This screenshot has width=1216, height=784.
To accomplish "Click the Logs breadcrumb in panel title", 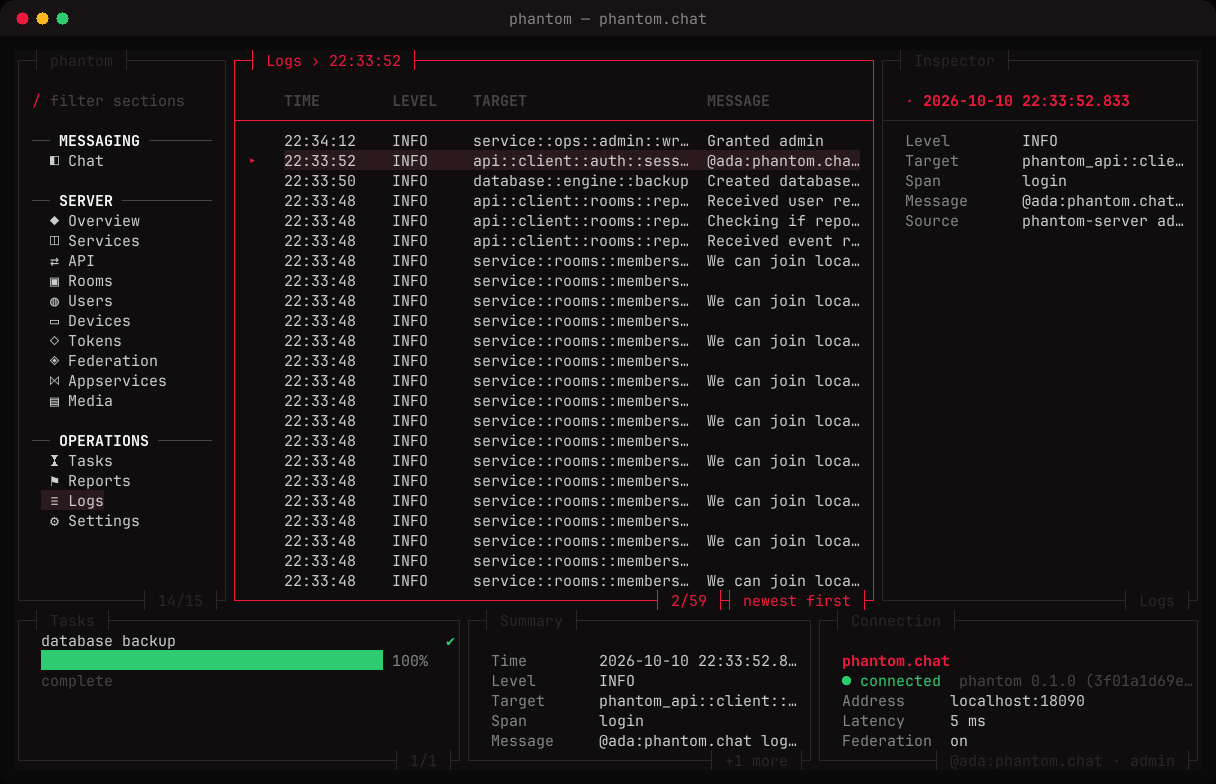I will click(283, 61).
